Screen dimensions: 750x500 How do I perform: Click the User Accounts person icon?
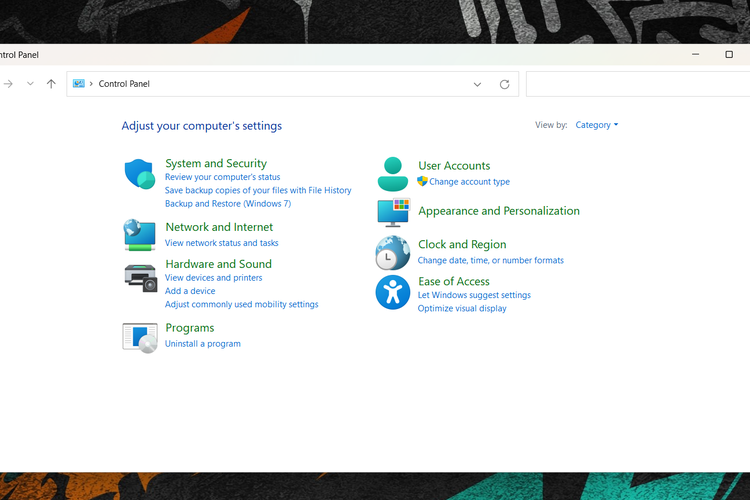pyautogui.click(x=392, y=174)
